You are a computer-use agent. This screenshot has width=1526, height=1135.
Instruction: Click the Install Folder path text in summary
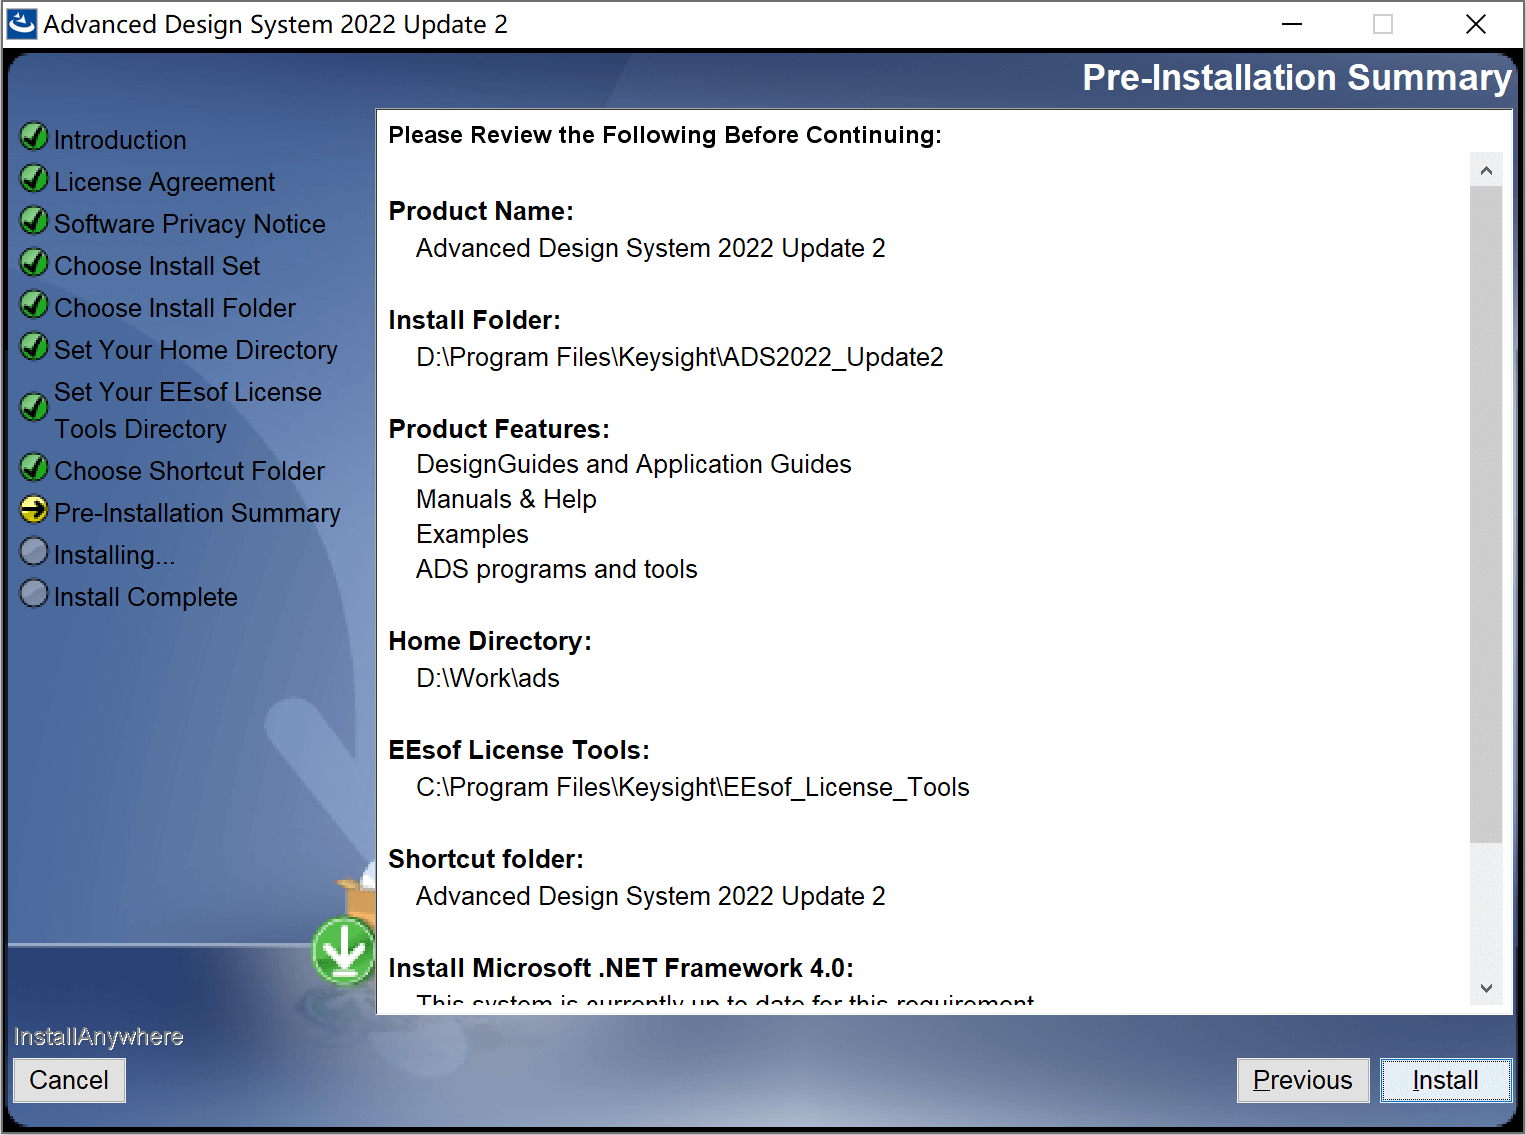point(680,357)
